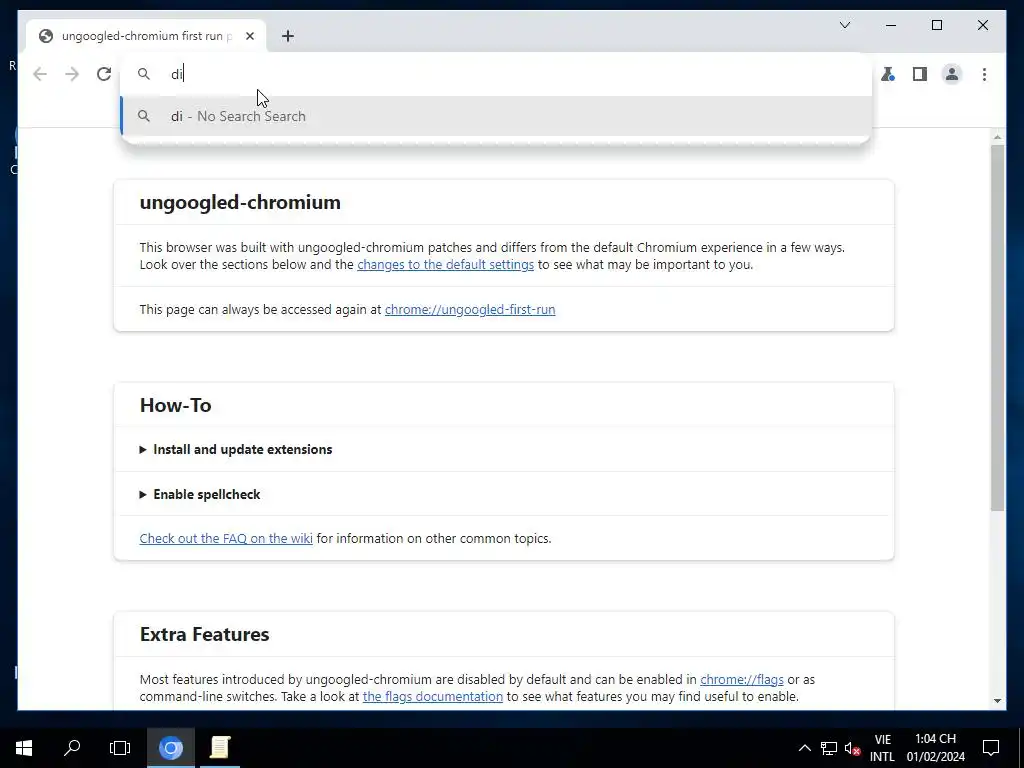The width and height of the screenshot is (1024, 768).
Task: Close the ungoogled-chromium first run tab
Action: pos(249,36)
